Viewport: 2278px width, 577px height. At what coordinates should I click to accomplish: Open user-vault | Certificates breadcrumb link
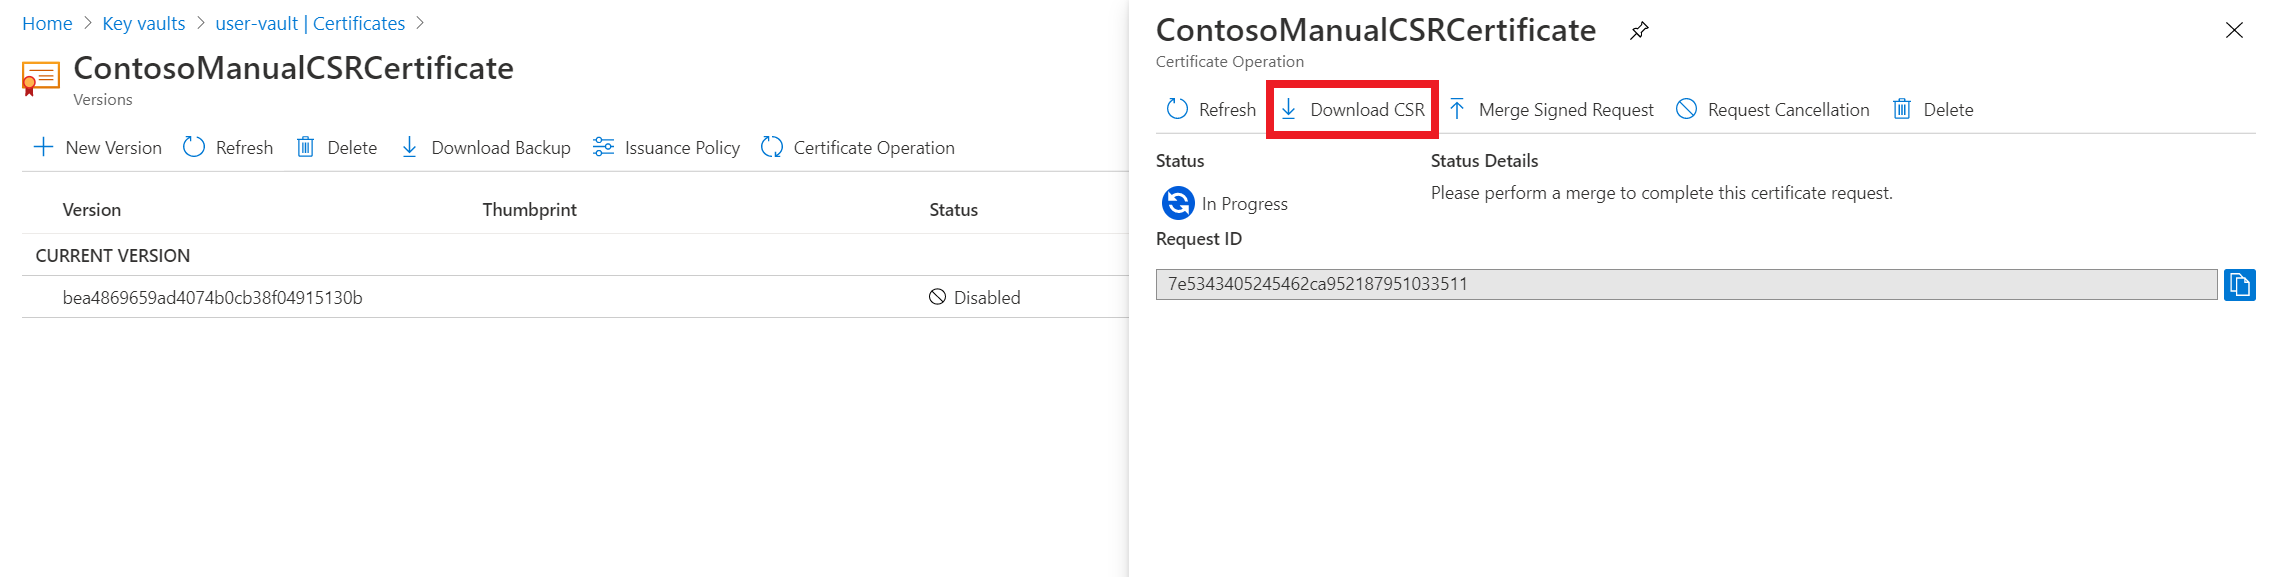[310, 24]
